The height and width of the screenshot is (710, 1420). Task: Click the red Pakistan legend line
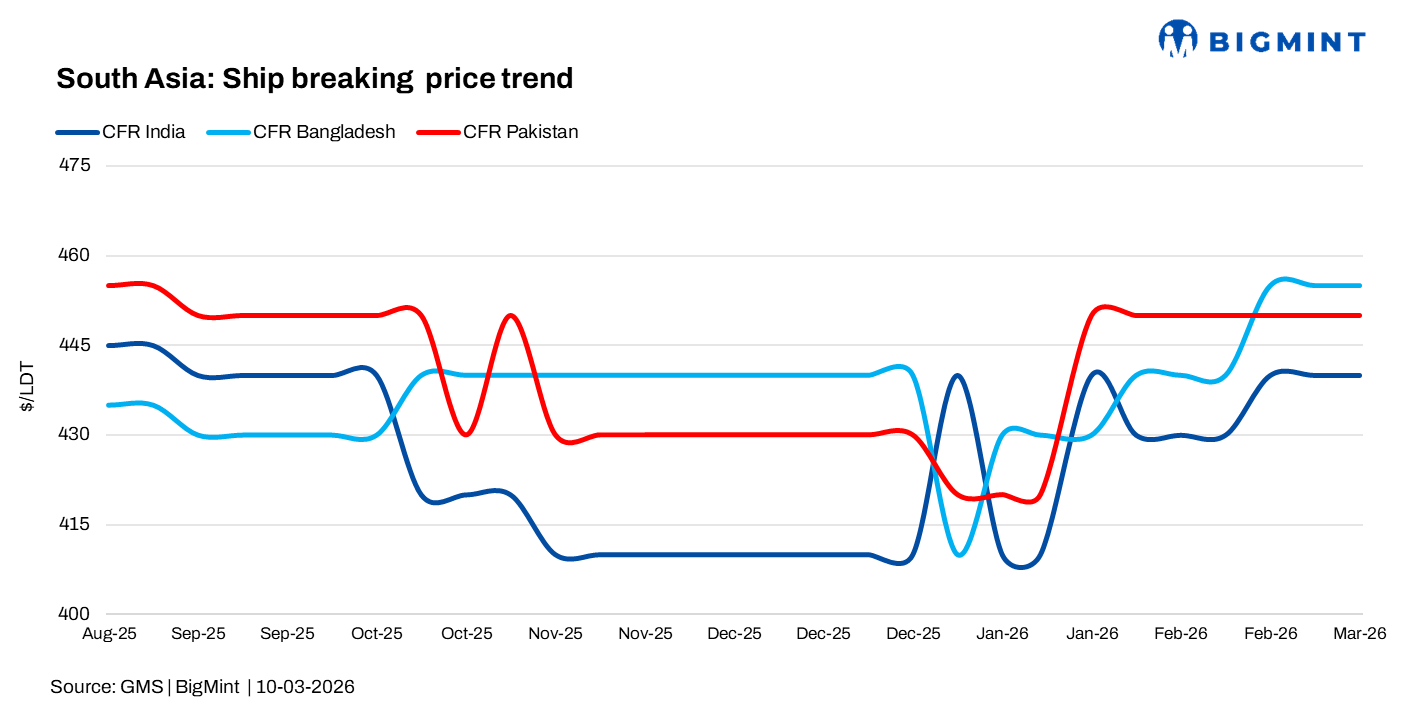(x=438, y=131)
